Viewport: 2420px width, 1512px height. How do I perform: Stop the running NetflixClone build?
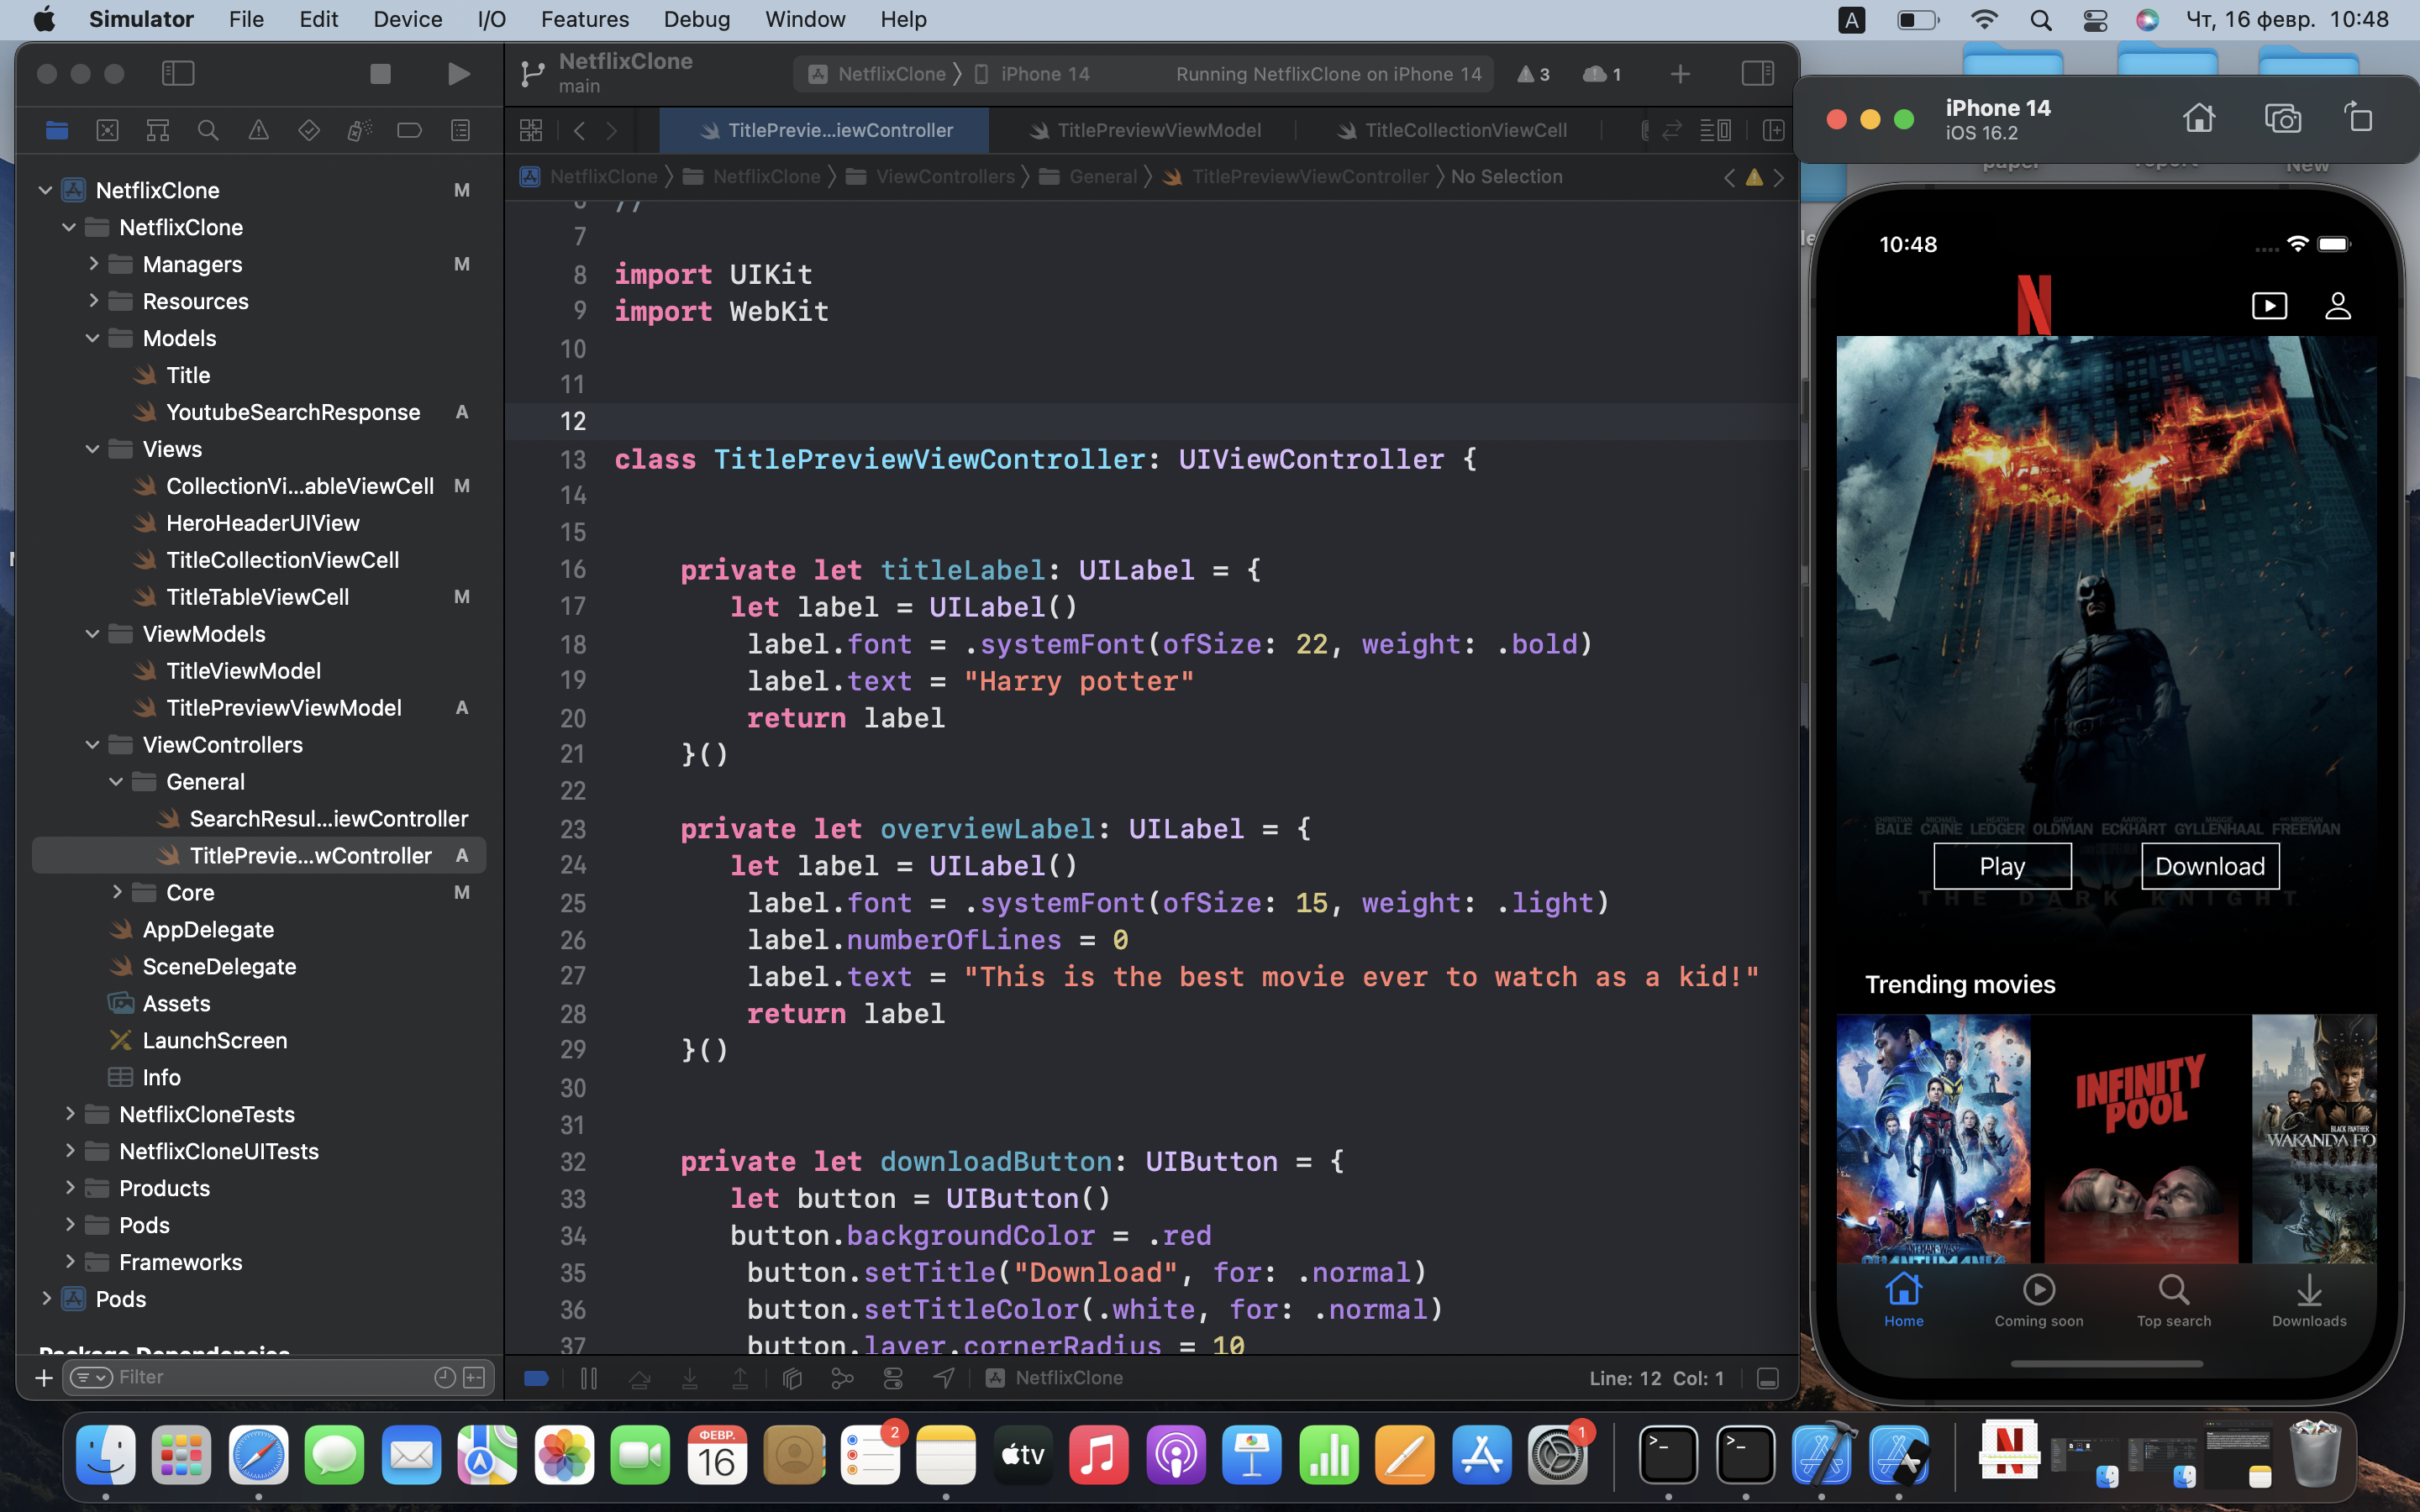pos(380,73)
